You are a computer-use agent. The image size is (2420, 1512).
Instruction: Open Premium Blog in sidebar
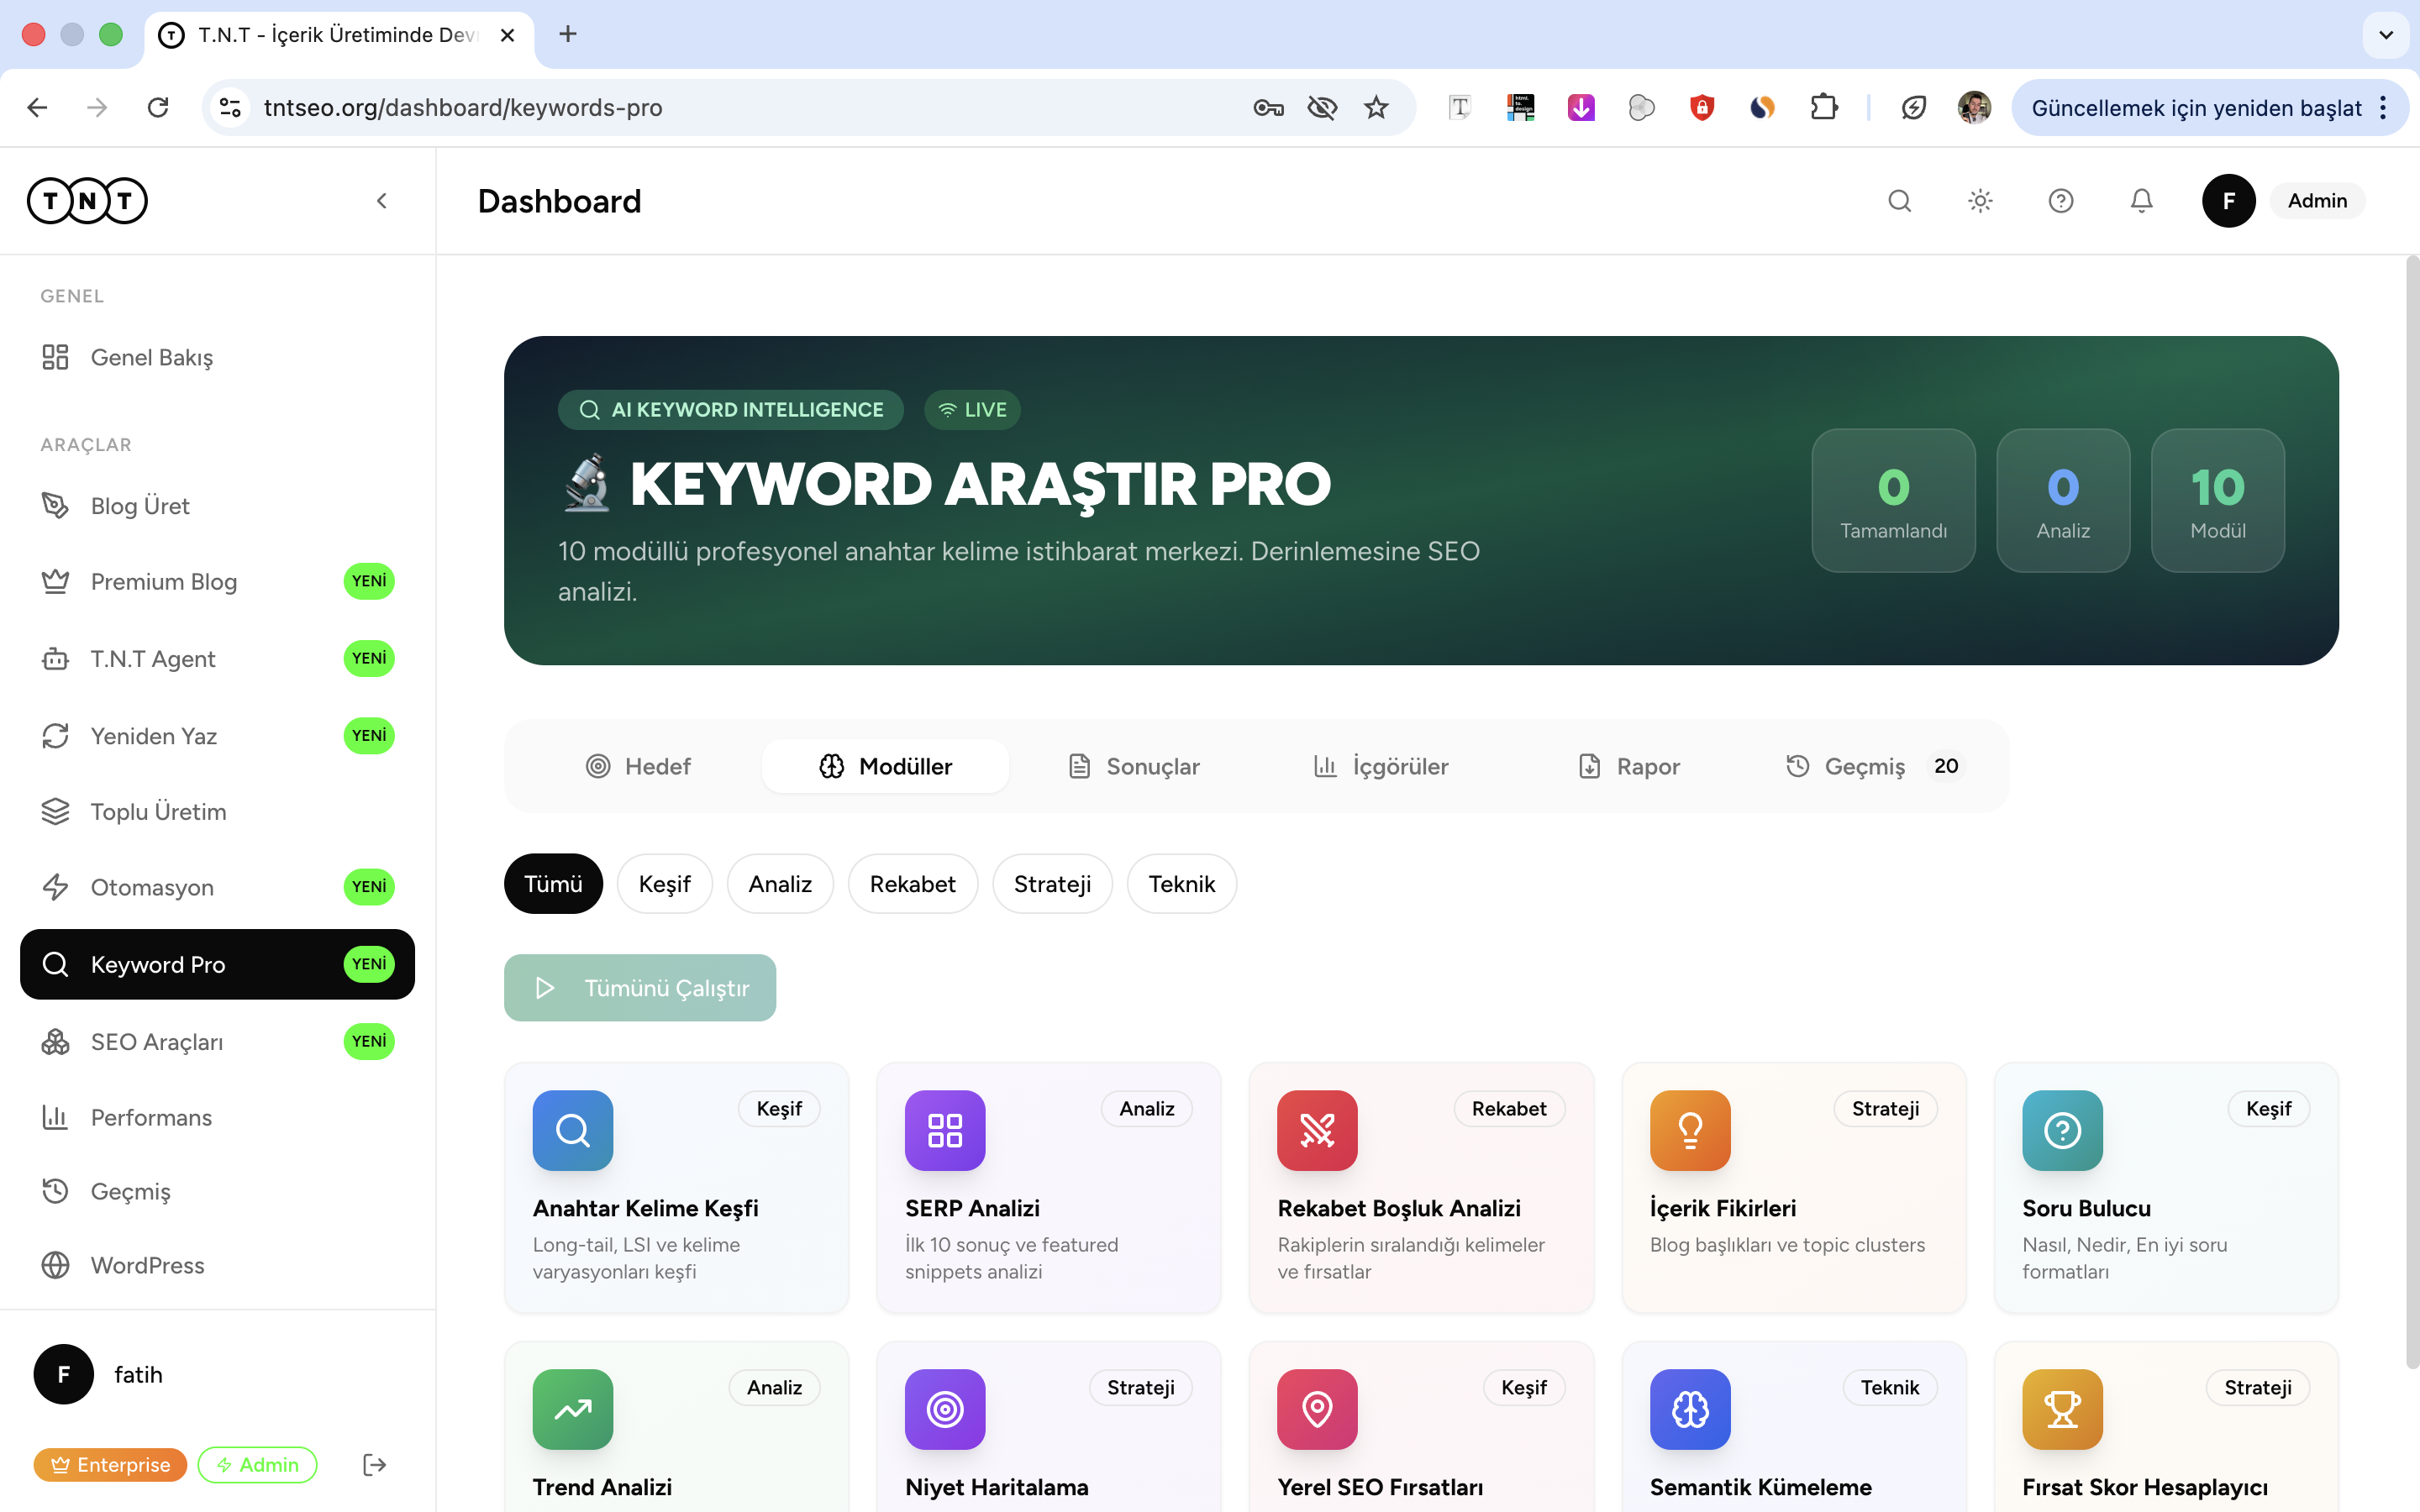217,581
